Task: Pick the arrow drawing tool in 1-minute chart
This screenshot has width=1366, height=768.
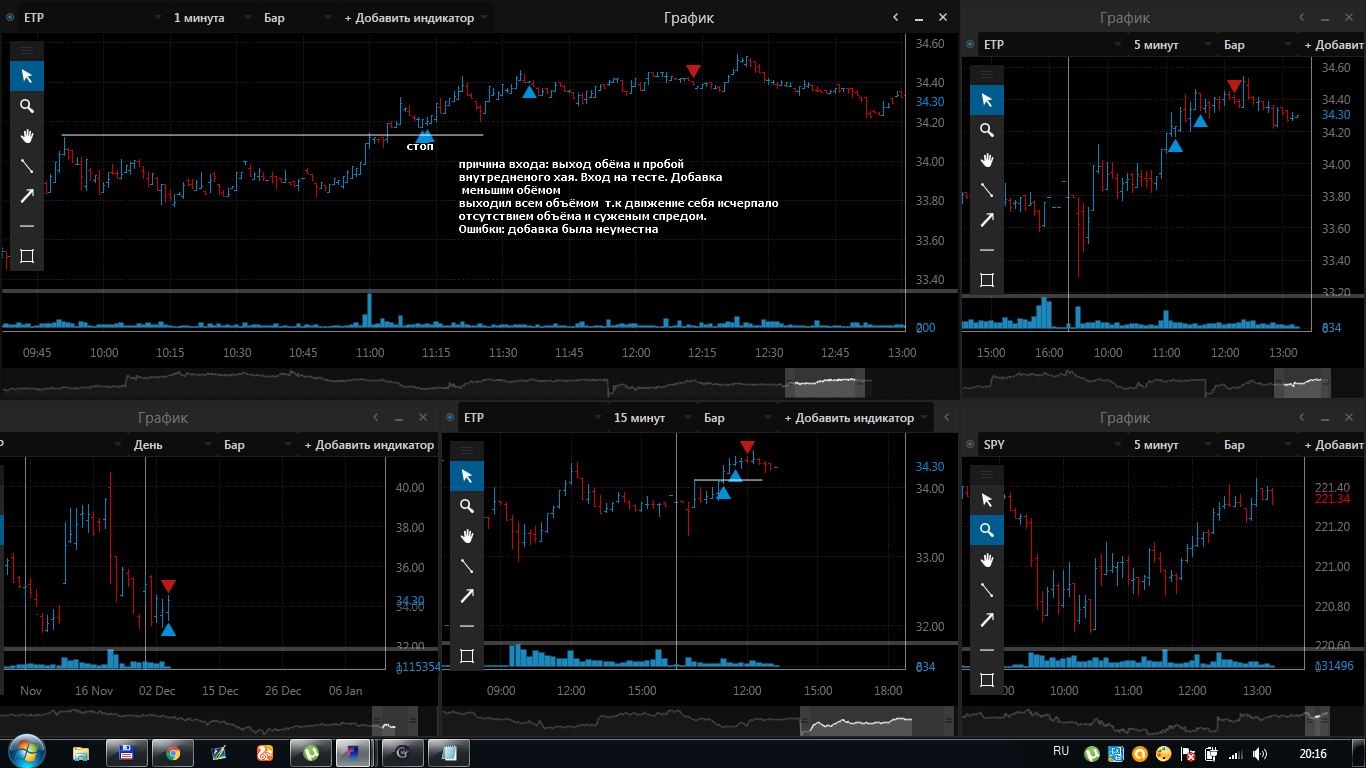Action: (27, 196)
